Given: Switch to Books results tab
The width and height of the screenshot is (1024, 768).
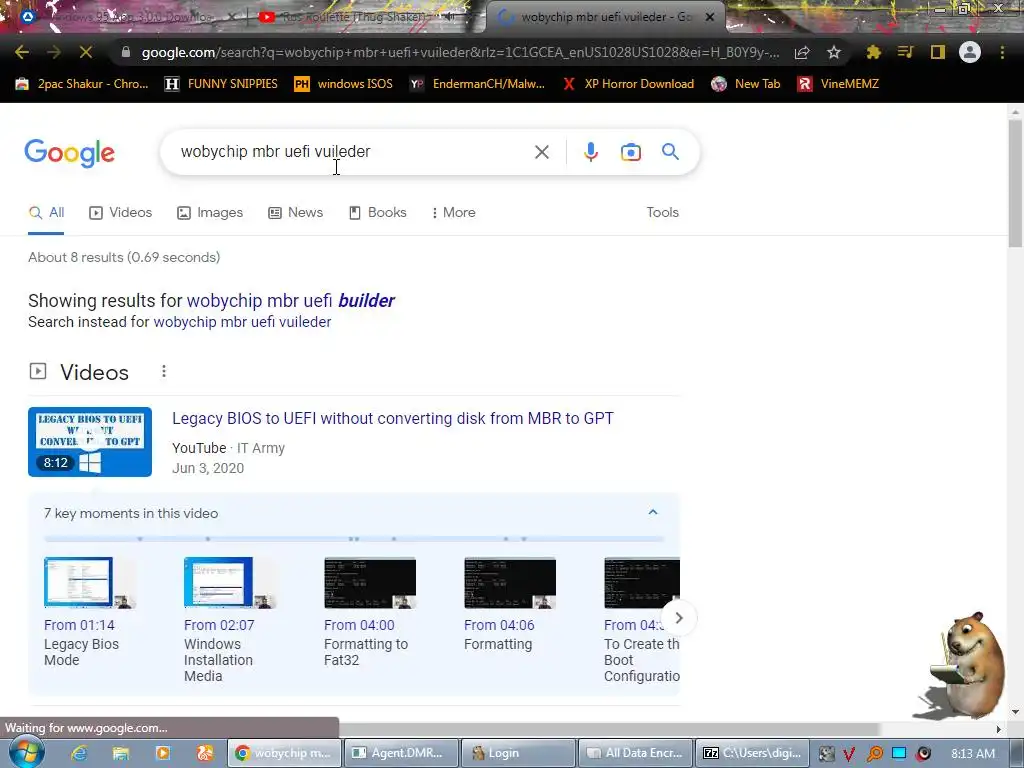Looking at the screenshot, I should click(377, 212).
